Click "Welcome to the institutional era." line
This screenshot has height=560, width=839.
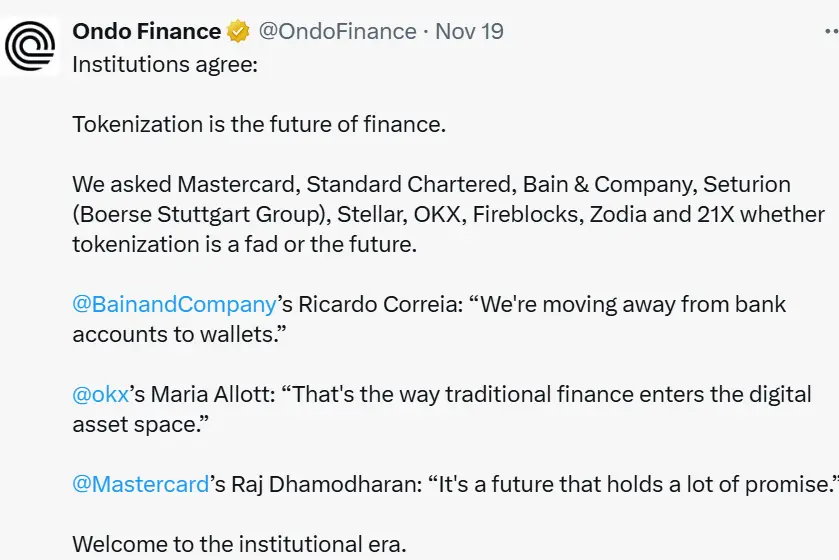240,545
